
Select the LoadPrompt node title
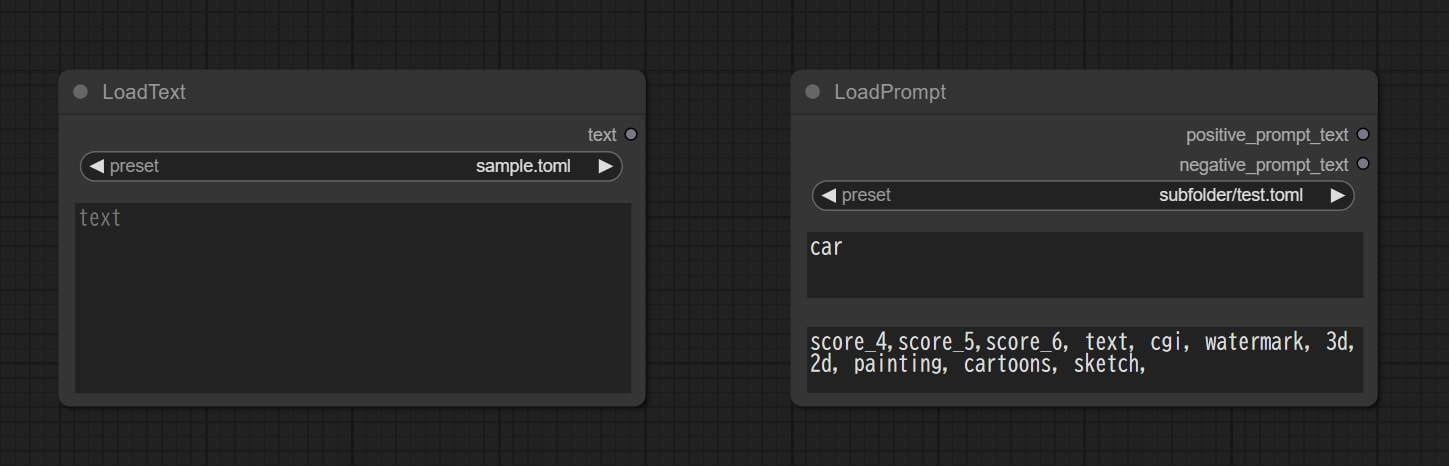point(890,92)
